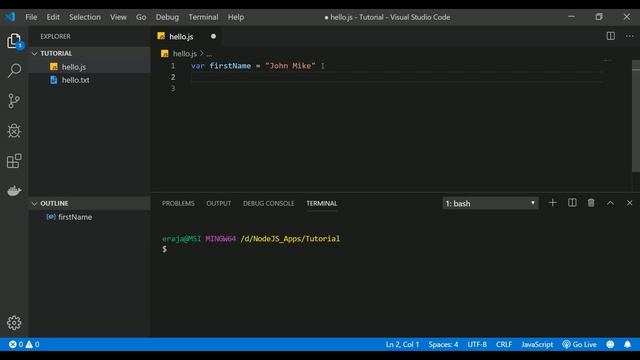Change encoding via UTF-8 entry

click(x=477, y=344)
